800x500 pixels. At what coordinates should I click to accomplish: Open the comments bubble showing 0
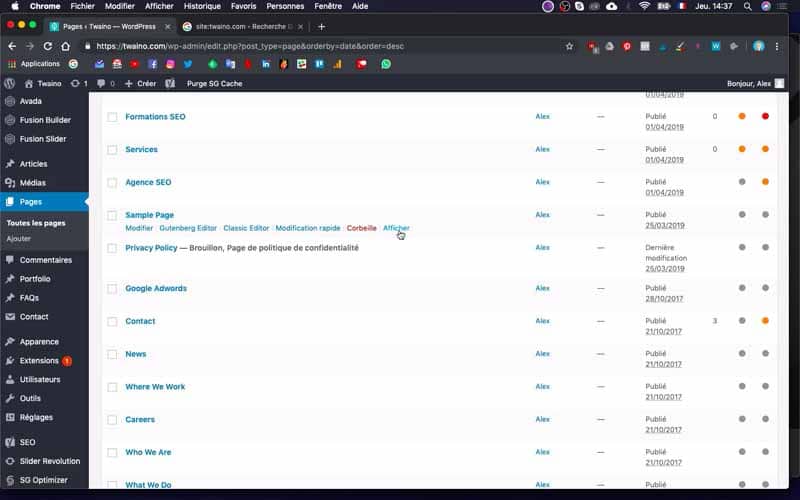[x=106, y=83]
